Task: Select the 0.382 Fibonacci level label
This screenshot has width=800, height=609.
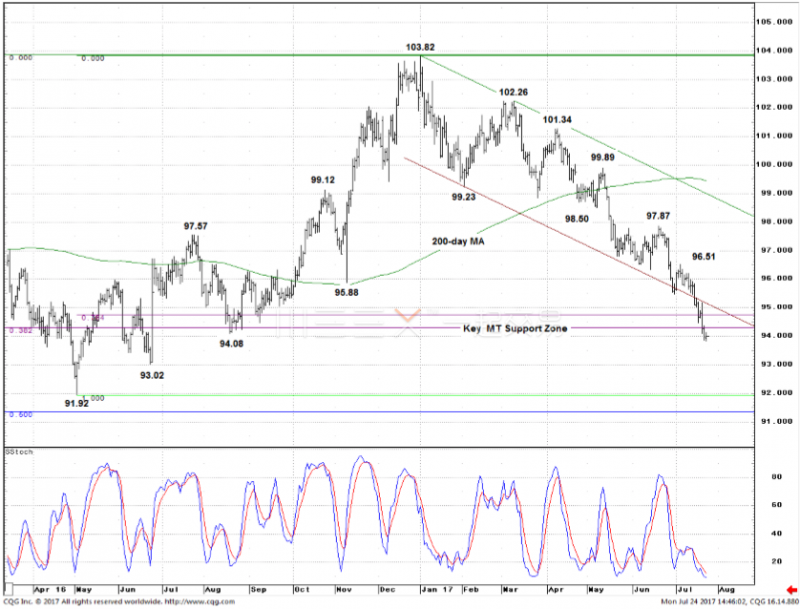Action: [x=18, y=330]
